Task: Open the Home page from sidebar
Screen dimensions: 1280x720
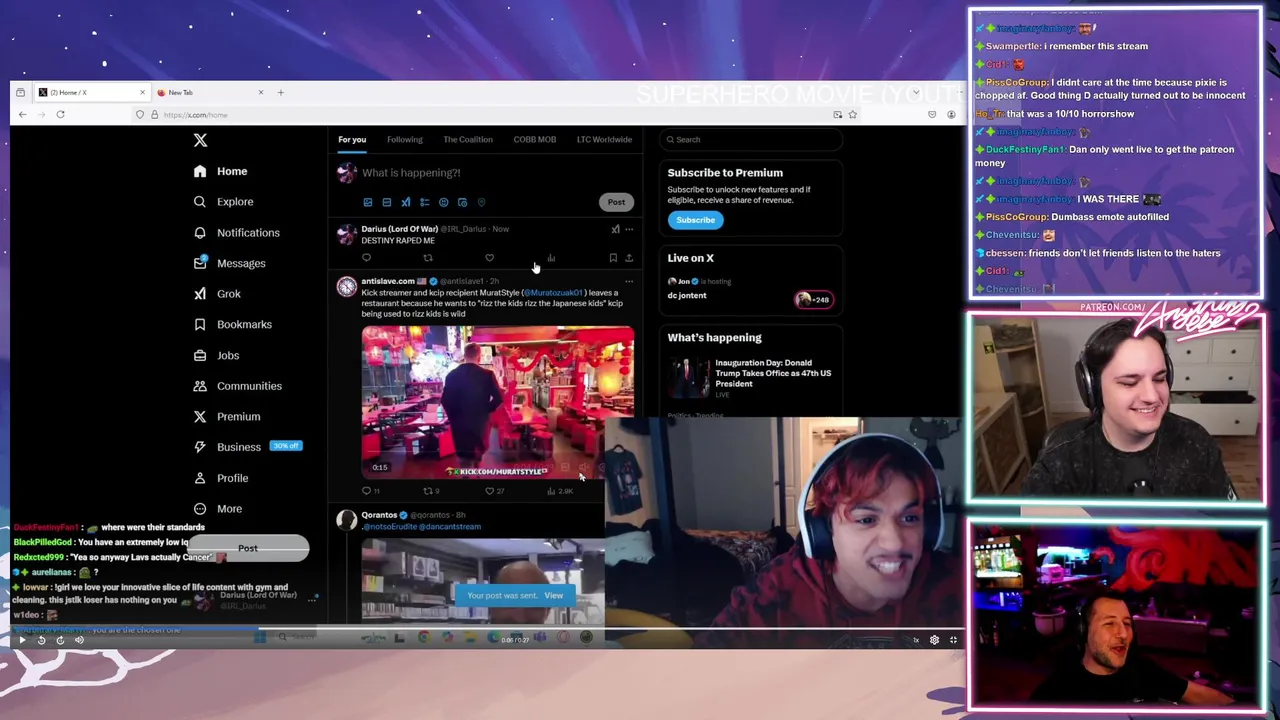Action: click(221, 171)
